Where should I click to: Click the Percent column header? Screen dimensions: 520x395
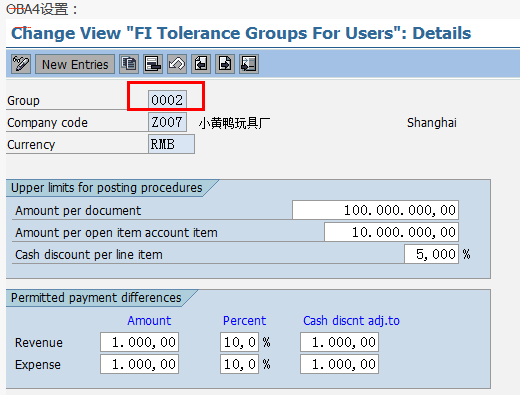[244, 321]
